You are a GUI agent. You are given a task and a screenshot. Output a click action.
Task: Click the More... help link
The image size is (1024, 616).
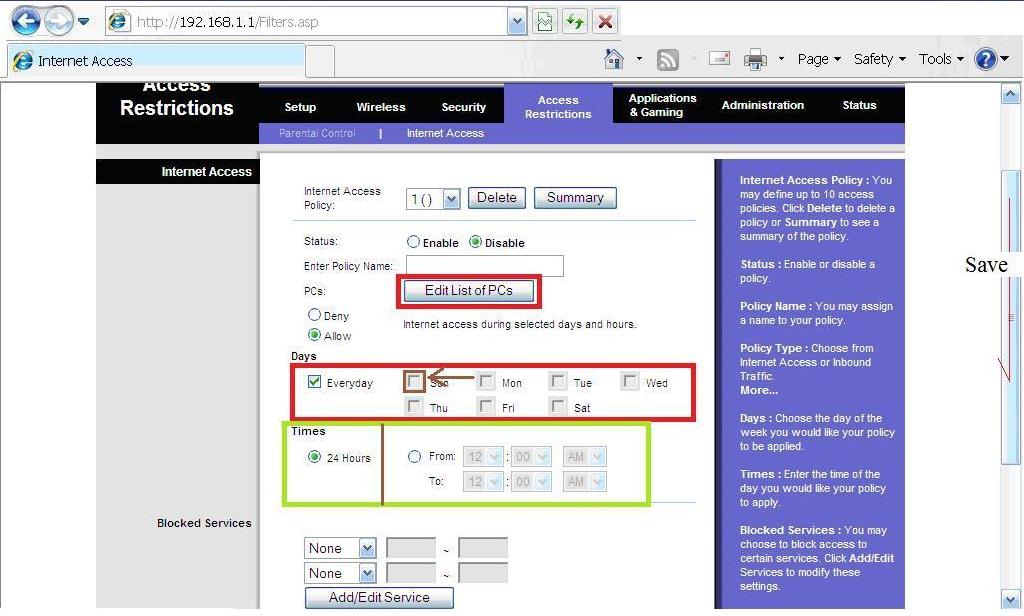(759, 391)
